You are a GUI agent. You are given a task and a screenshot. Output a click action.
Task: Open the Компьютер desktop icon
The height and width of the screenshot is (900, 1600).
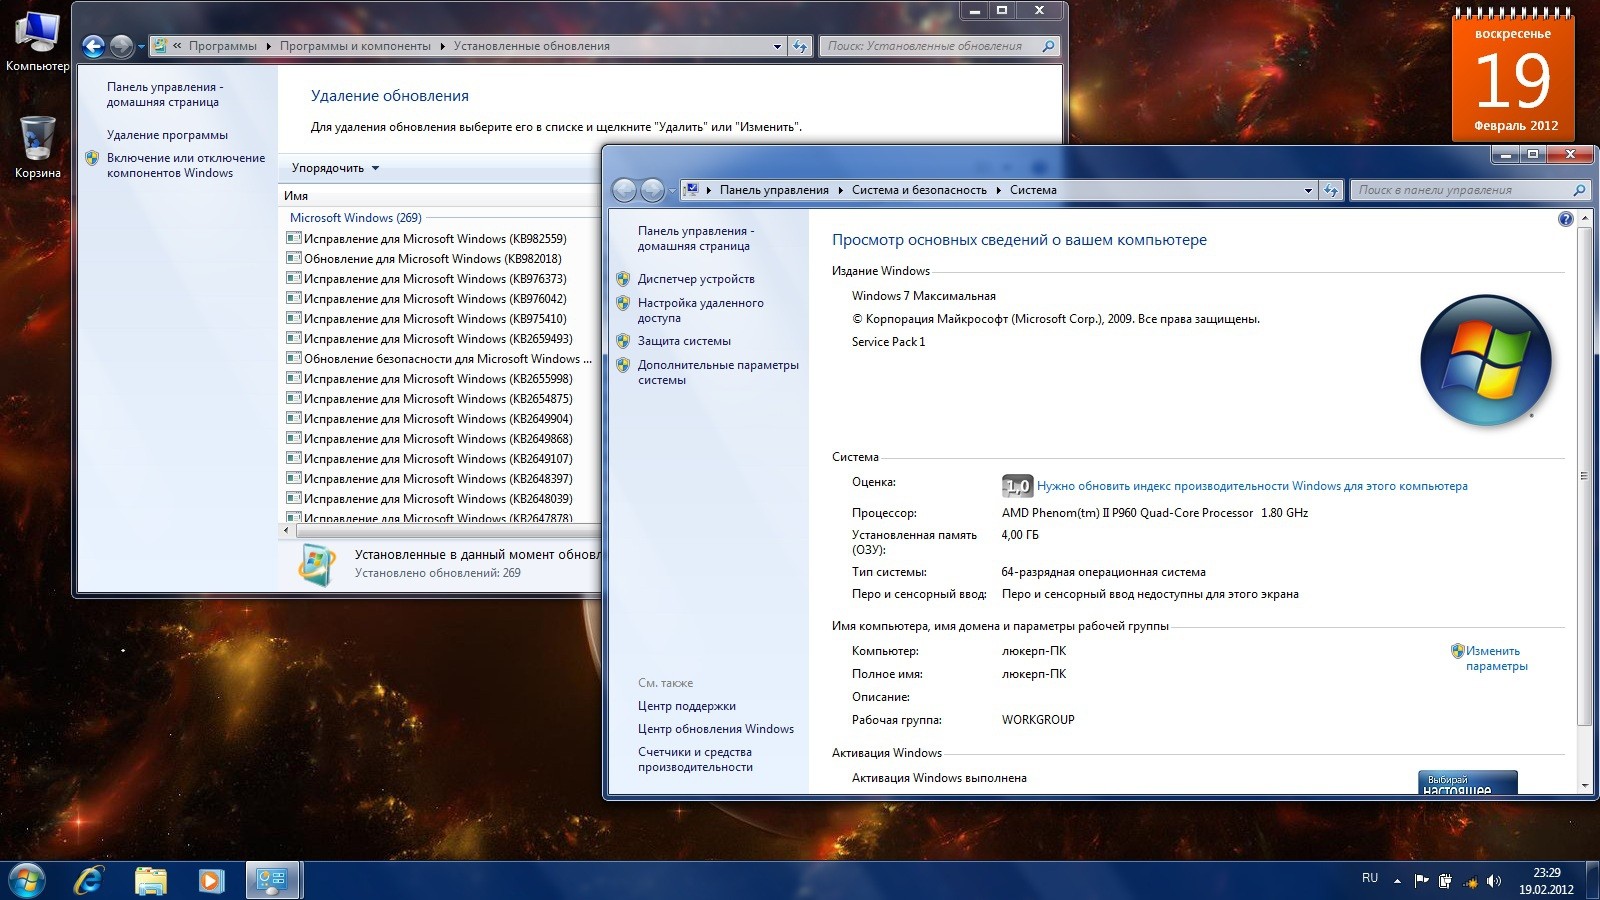[x=37, y=42]
